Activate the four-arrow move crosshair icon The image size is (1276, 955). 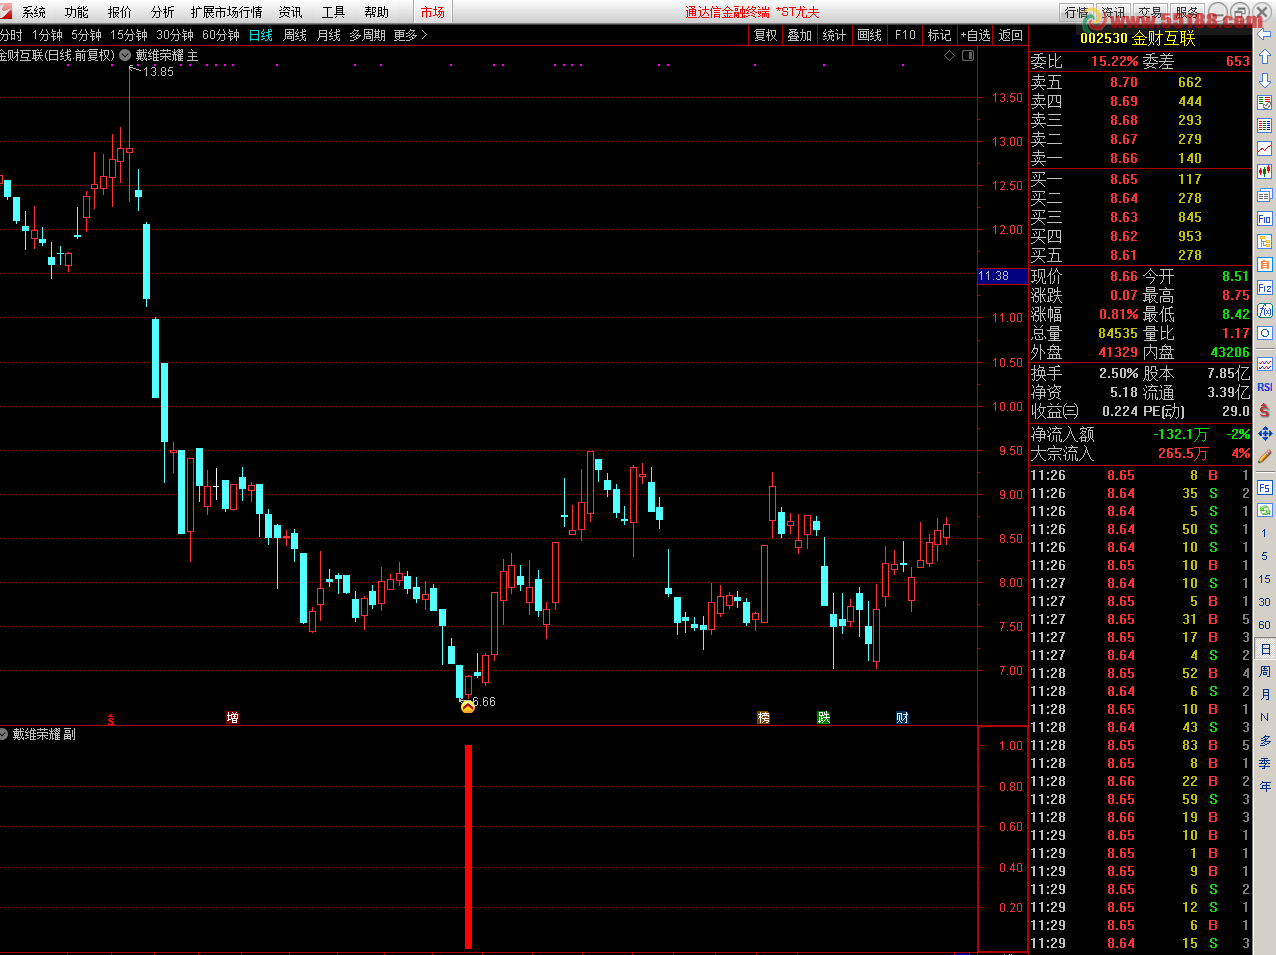(x=1265, y=433)
